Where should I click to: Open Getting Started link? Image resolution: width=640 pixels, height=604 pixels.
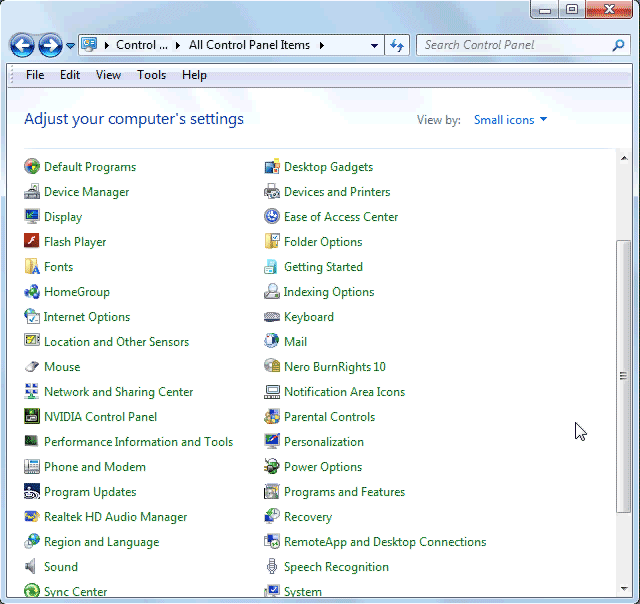click(323, 267)
